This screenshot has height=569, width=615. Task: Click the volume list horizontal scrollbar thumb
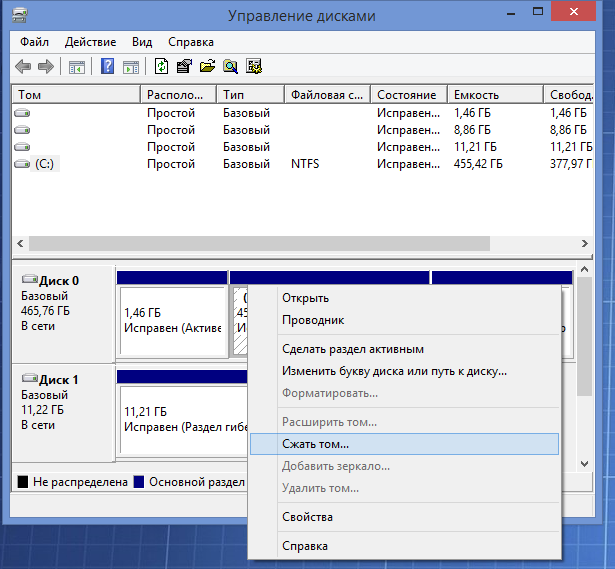pyautogui.click(x=259, y=244)
